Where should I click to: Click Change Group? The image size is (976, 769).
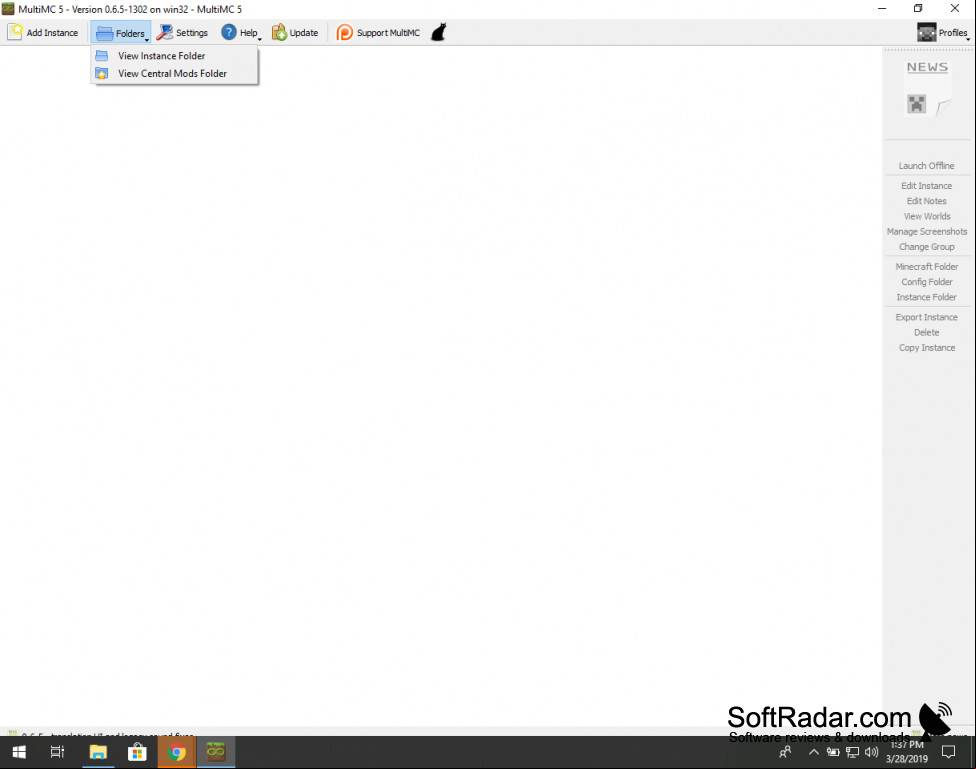pyautogui.click(x=926, y=247)
